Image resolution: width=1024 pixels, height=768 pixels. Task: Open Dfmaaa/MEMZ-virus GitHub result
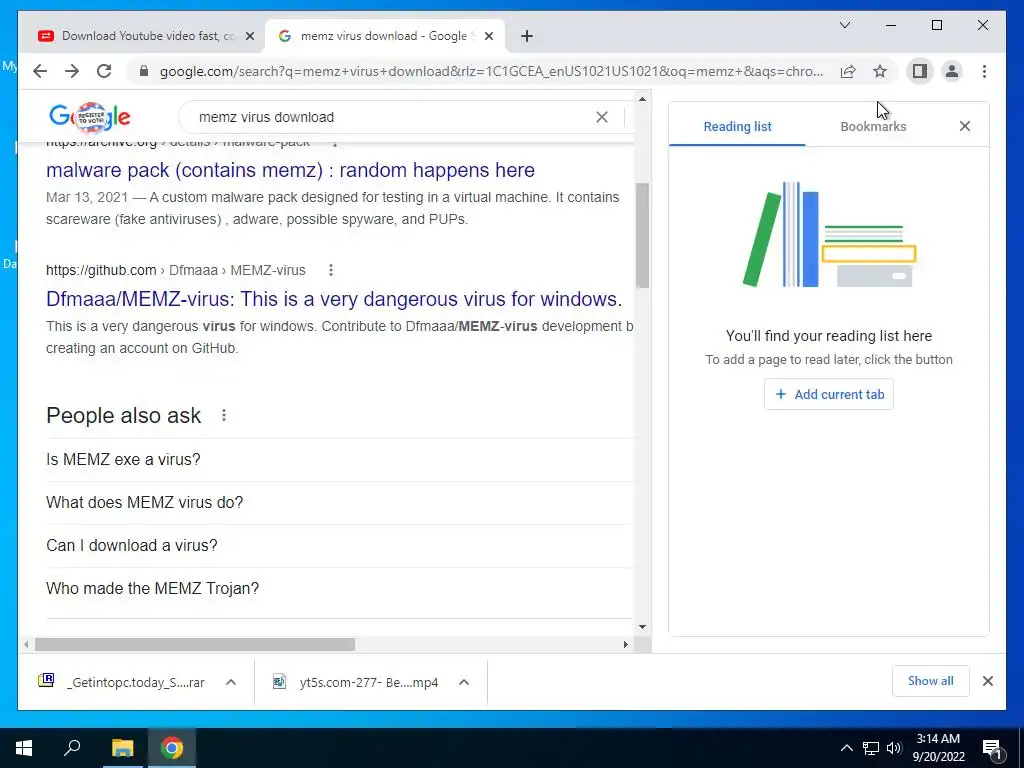(x=334, y=298)
